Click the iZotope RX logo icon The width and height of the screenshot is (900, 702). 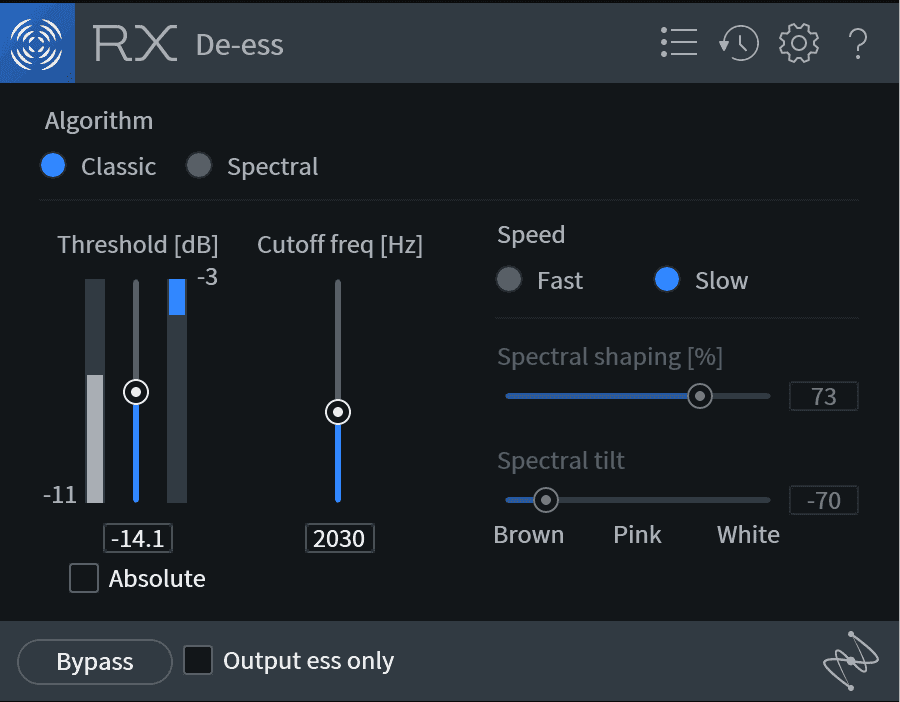(37, 43)
